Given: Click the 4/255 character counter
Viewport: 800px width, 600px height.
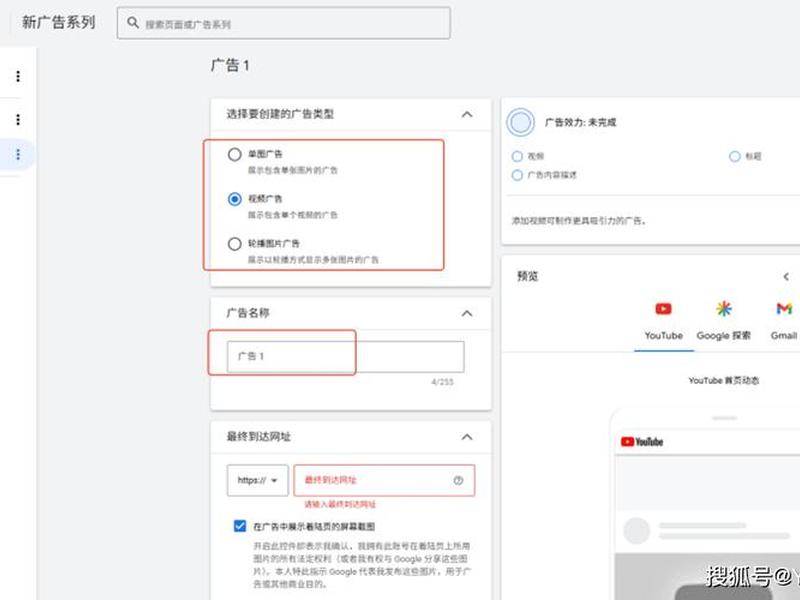Looking at the screenshot, I should pos(442,382).
